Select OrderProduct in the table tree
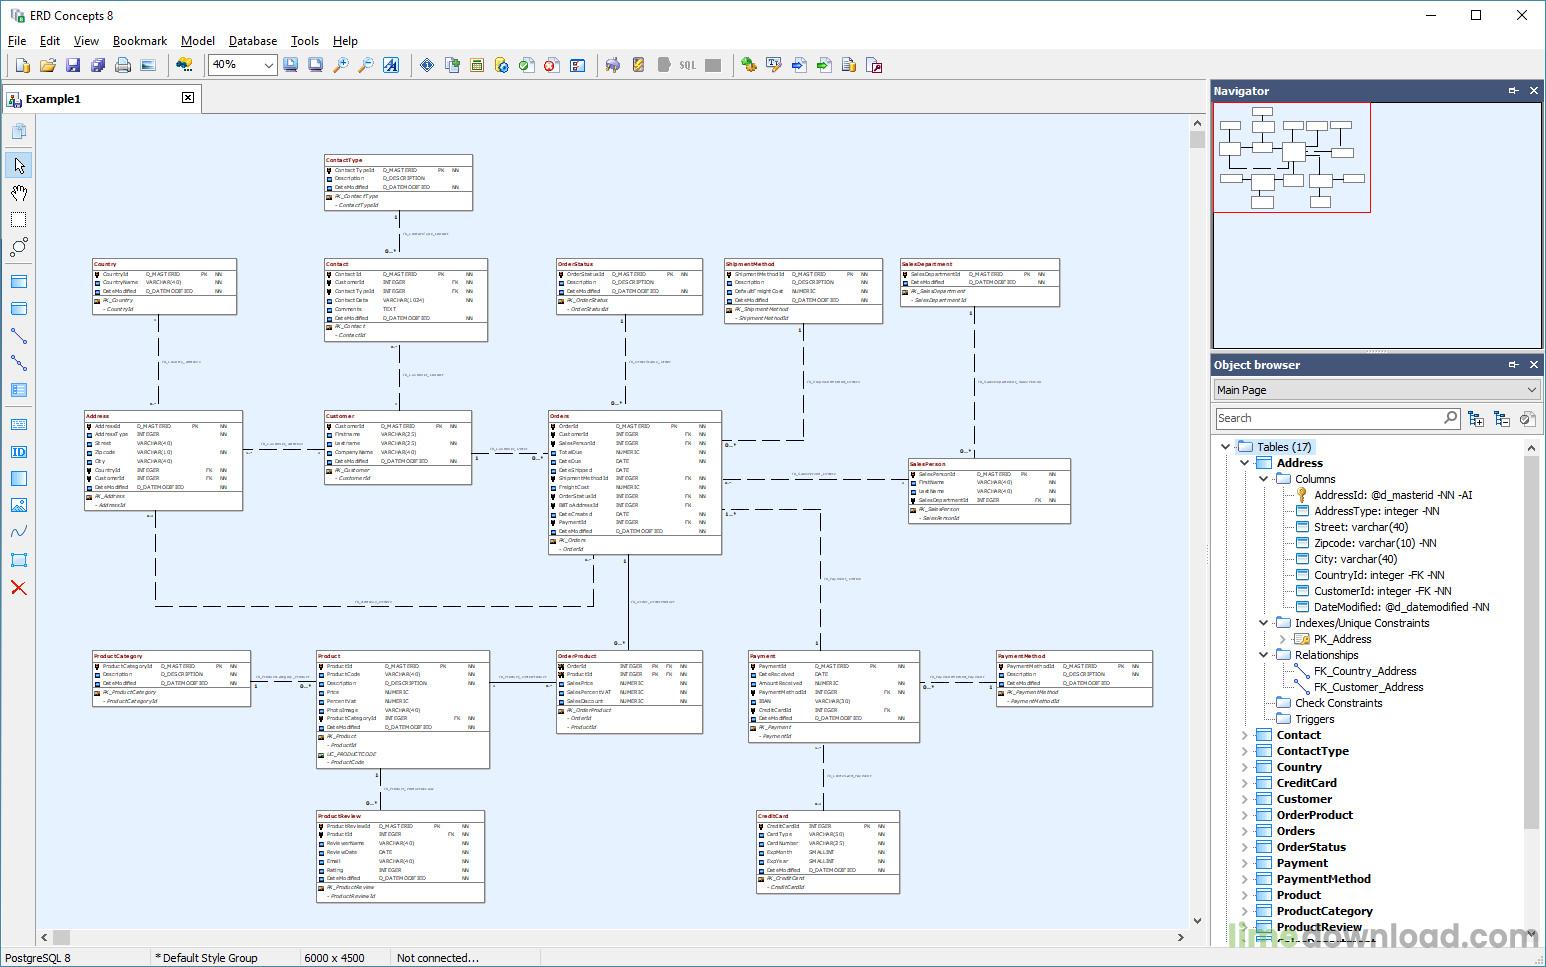Viewport: 1546px width, 967px height. pyautogui.click(x=1314, y=815)
